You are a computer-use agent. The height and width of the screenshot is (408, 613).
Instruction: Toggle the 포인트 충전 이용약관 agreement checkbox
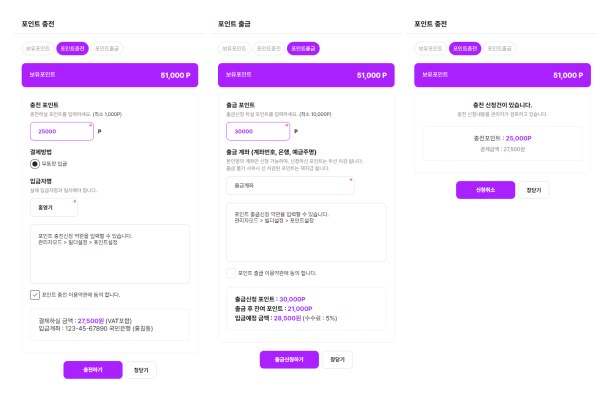tap(35, 295)
